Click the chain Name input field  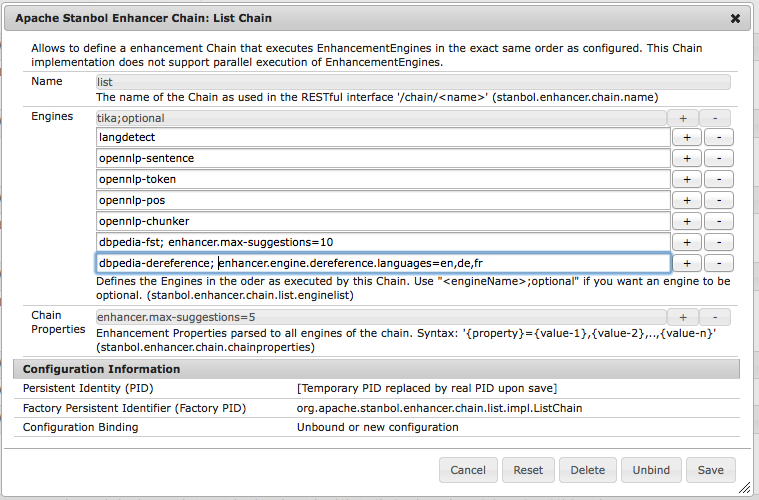[412, 83]
